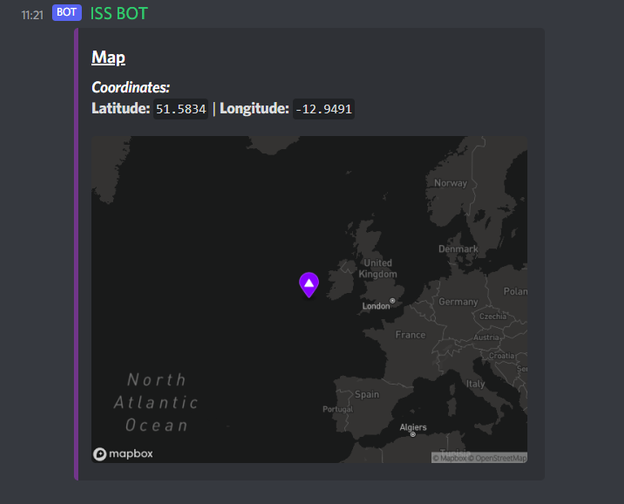This screenshot has width=624, height=504.
Task: Click the purple ISS location marker pin
Action: [x=309, y=285]
